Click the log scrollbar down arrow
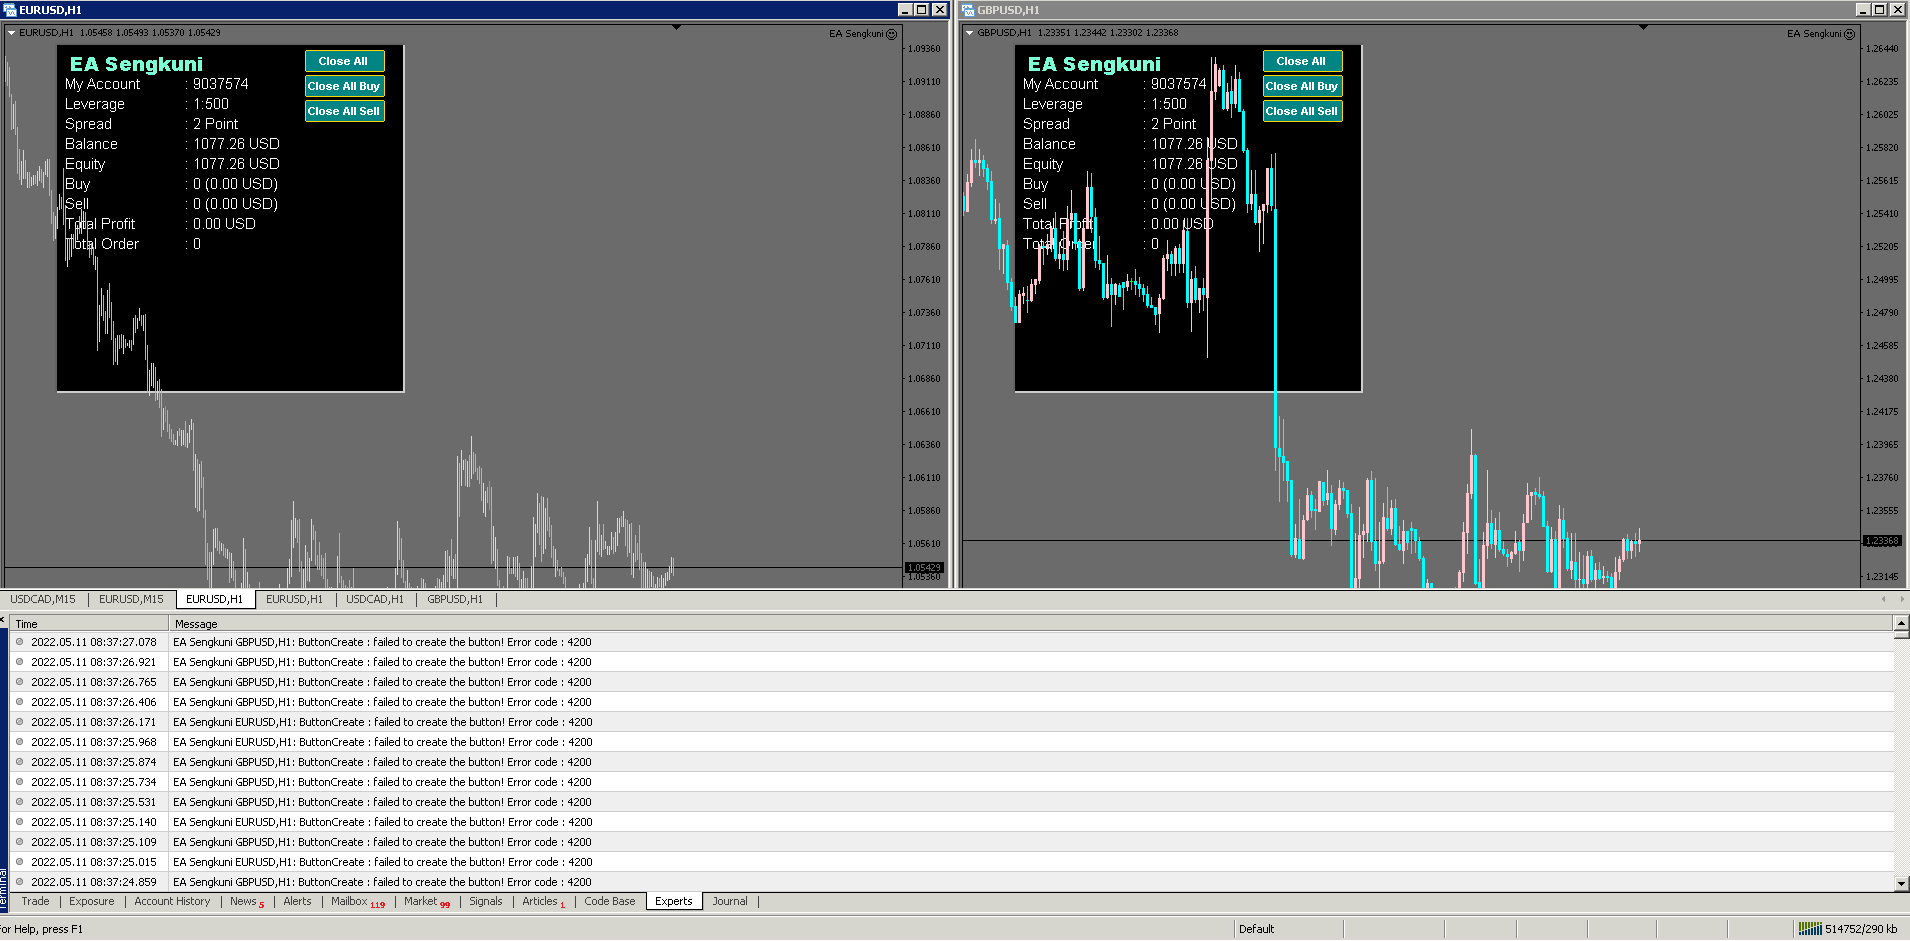Viewport: 1910px width, 941px height. pyautogui.click(x=1901, y=884)
